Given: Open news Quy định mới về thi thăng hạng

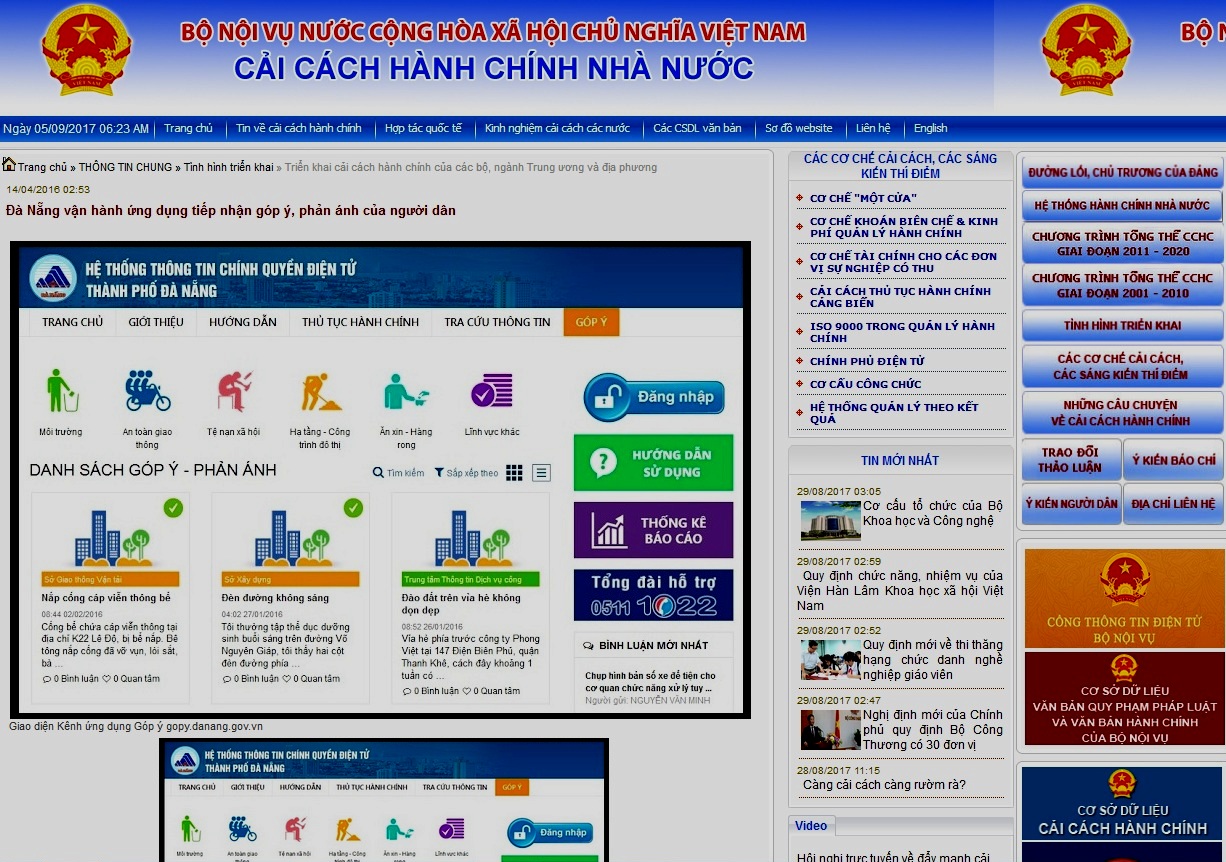Looking at the screenshot, I should pyautogui.click(x=933, y=660).
